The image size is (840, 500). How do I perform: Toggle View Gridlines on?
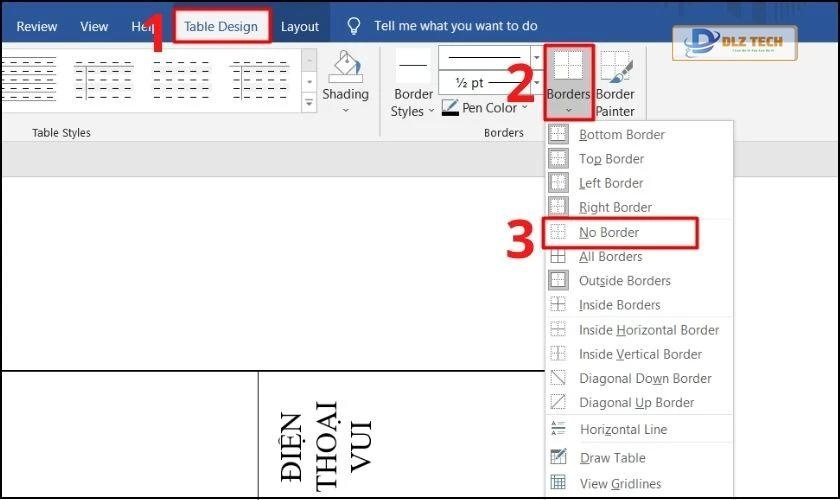click(x=619, y=483)
